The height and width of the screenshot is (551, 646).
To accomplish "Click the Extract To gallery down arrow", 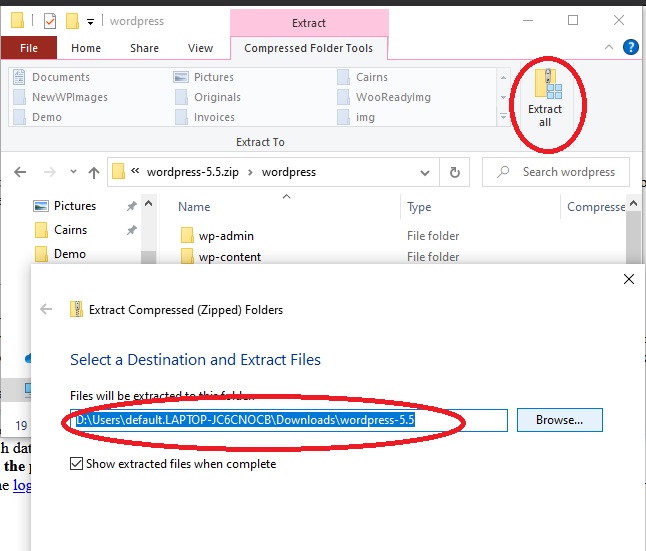I will 503,97.
